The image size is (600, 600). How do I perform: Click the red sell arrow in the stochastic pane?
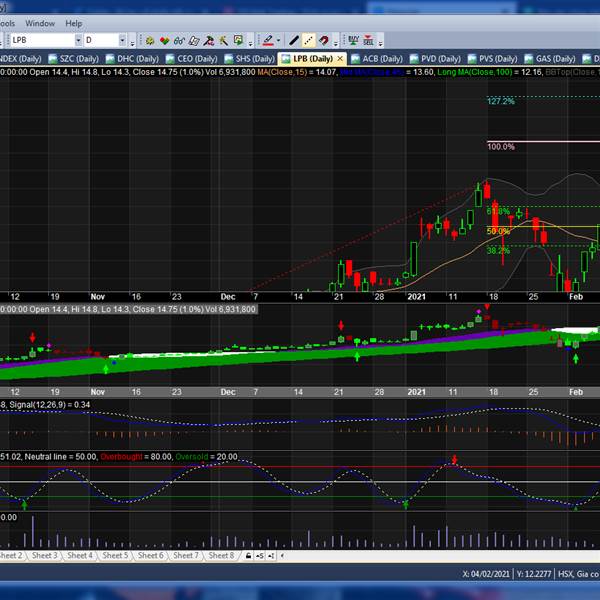[x=454, y=460]
